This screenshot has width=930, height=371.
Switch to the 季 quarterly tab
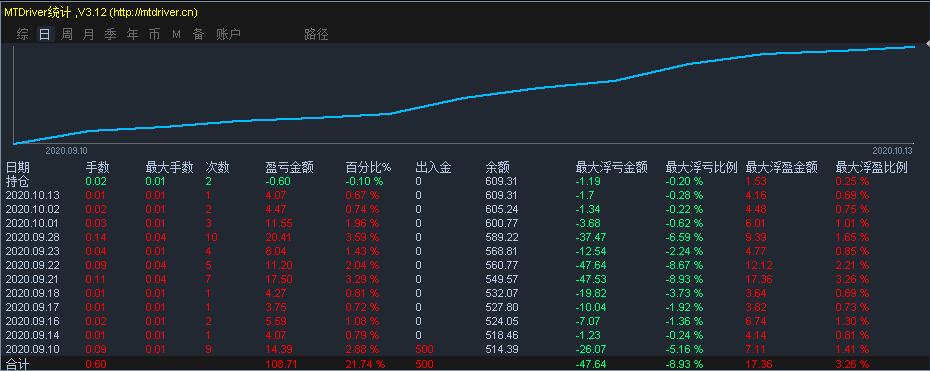110,34
